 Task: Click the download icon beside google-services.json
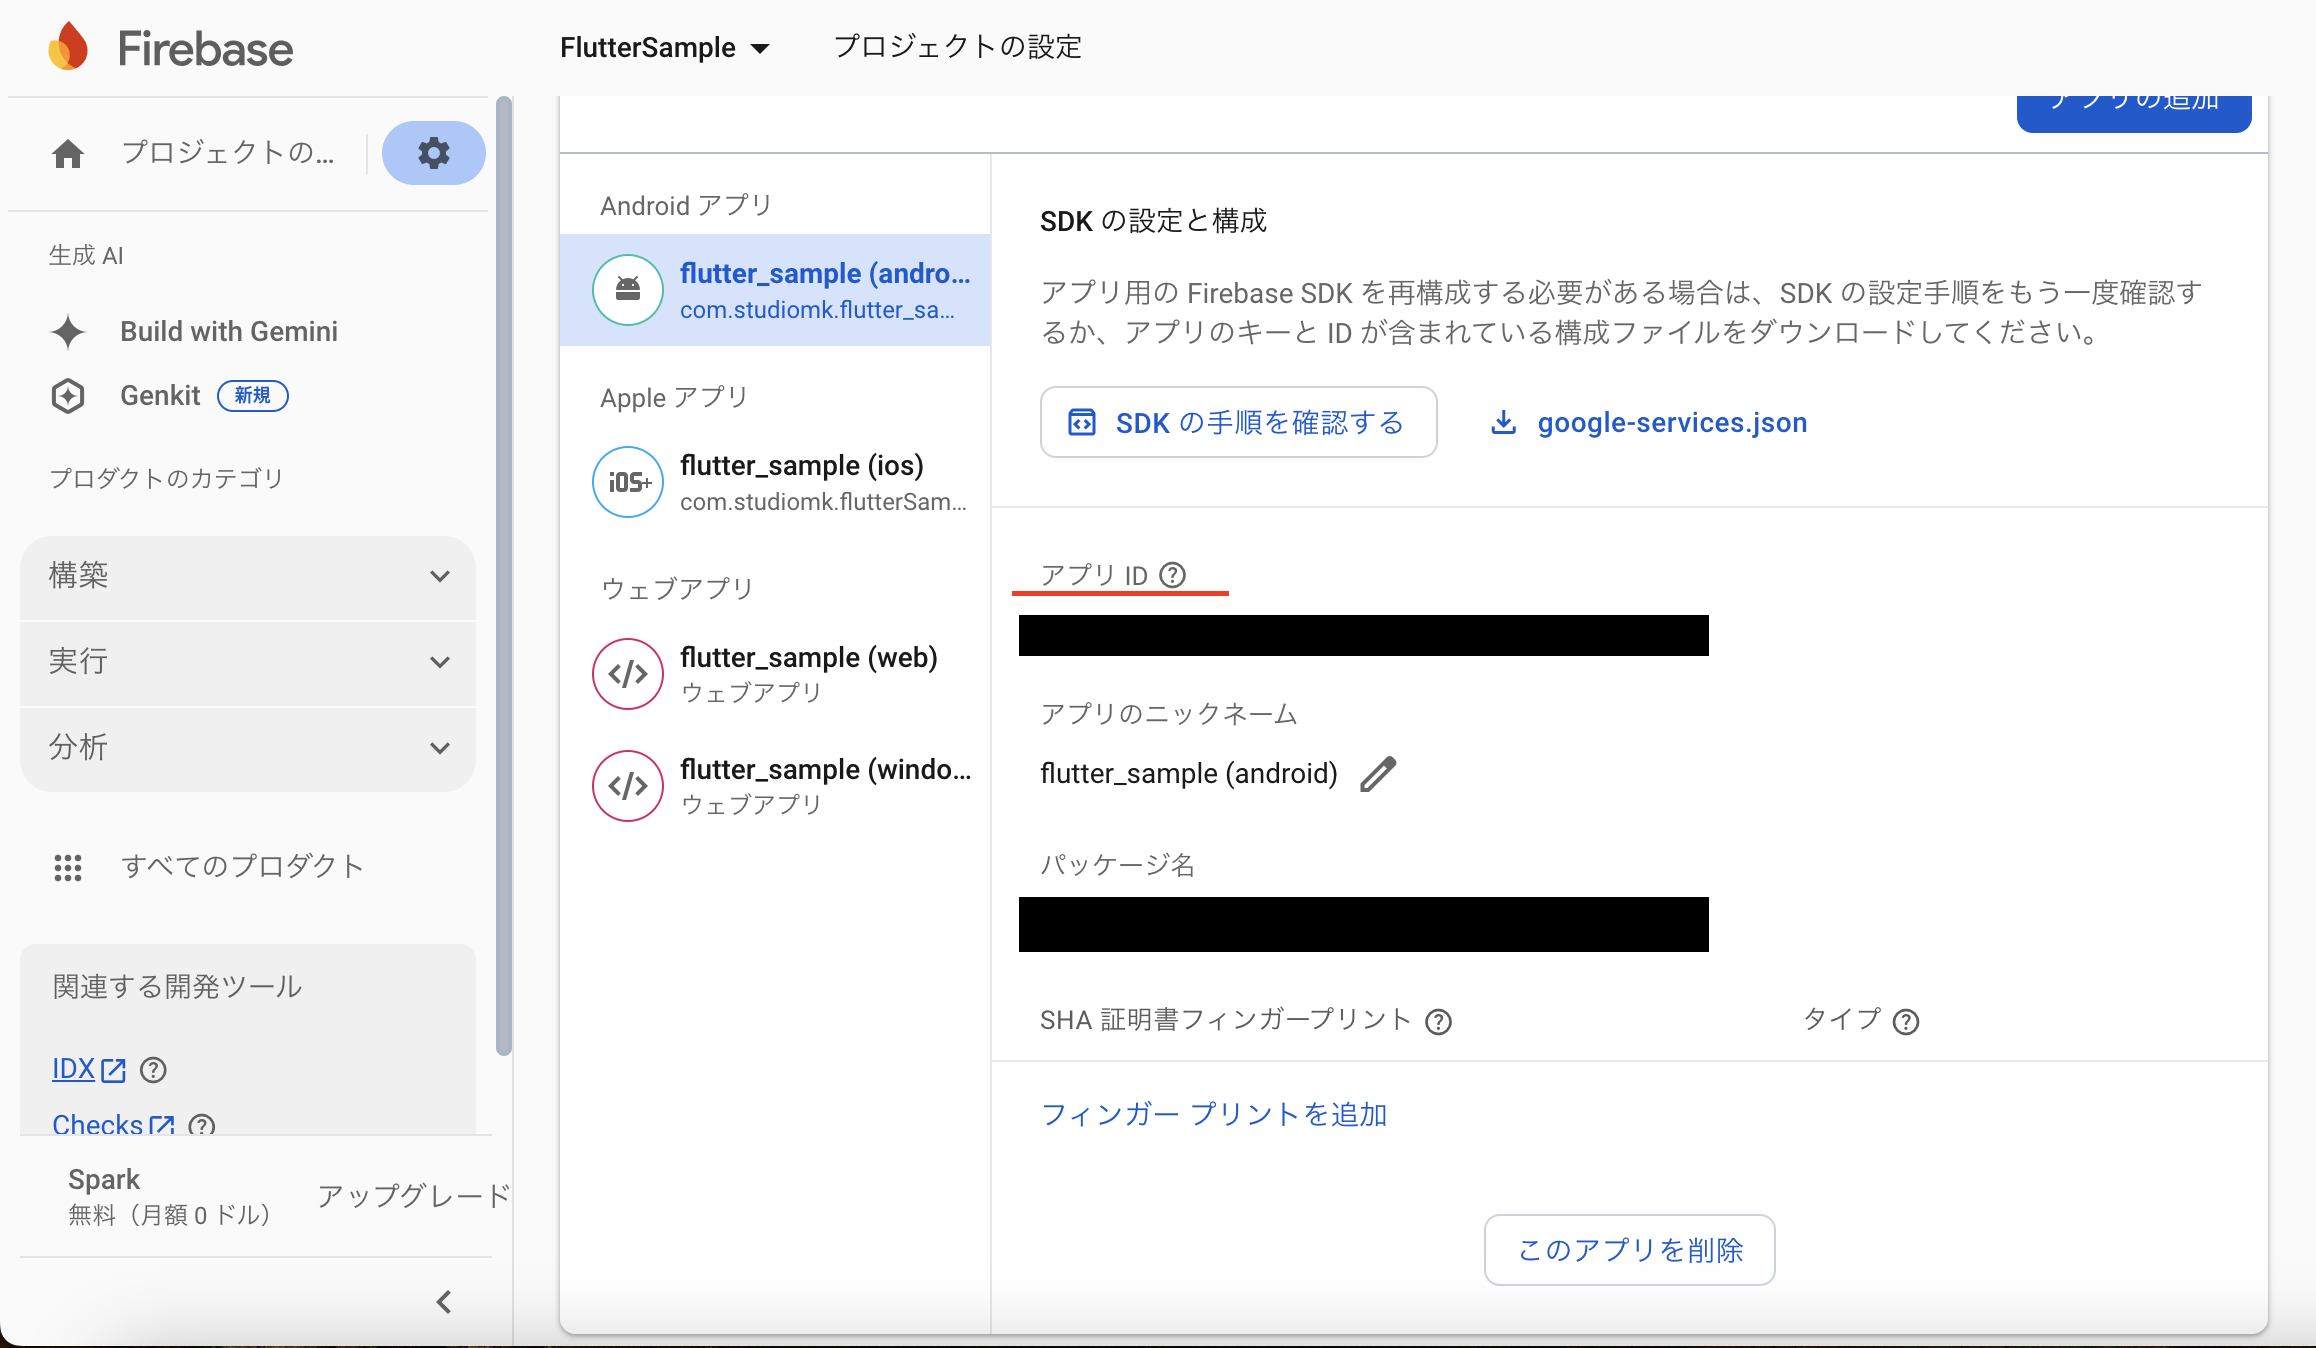click(1504, 422)
